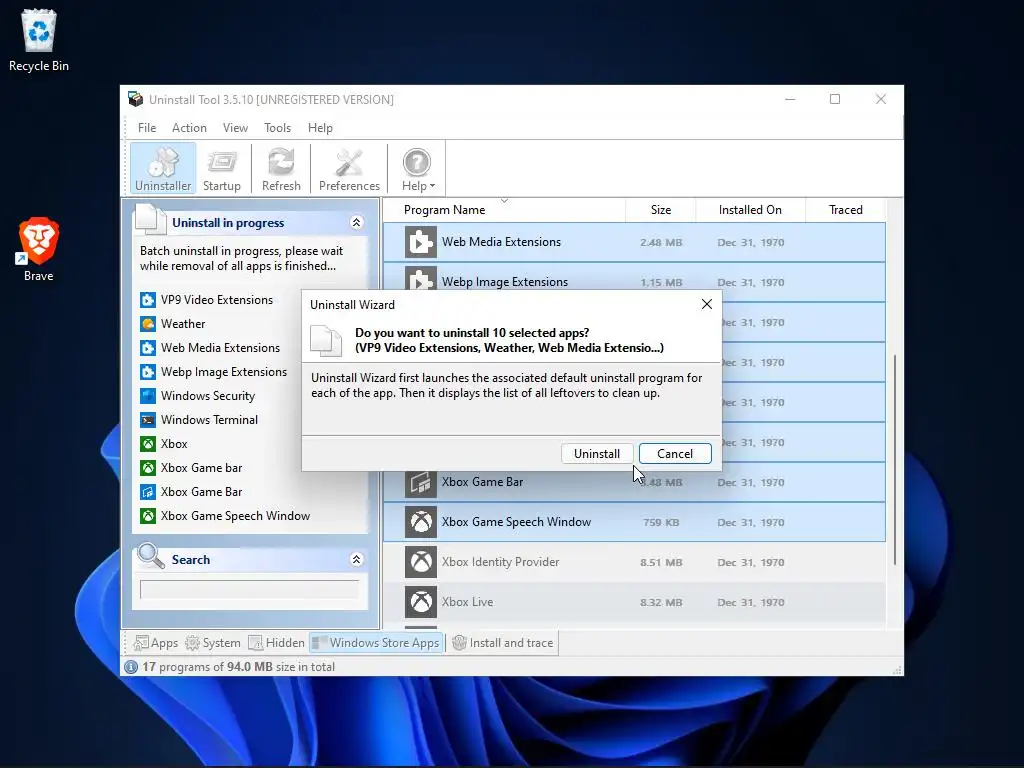Click the 759 KB size cell

(661, 522)
